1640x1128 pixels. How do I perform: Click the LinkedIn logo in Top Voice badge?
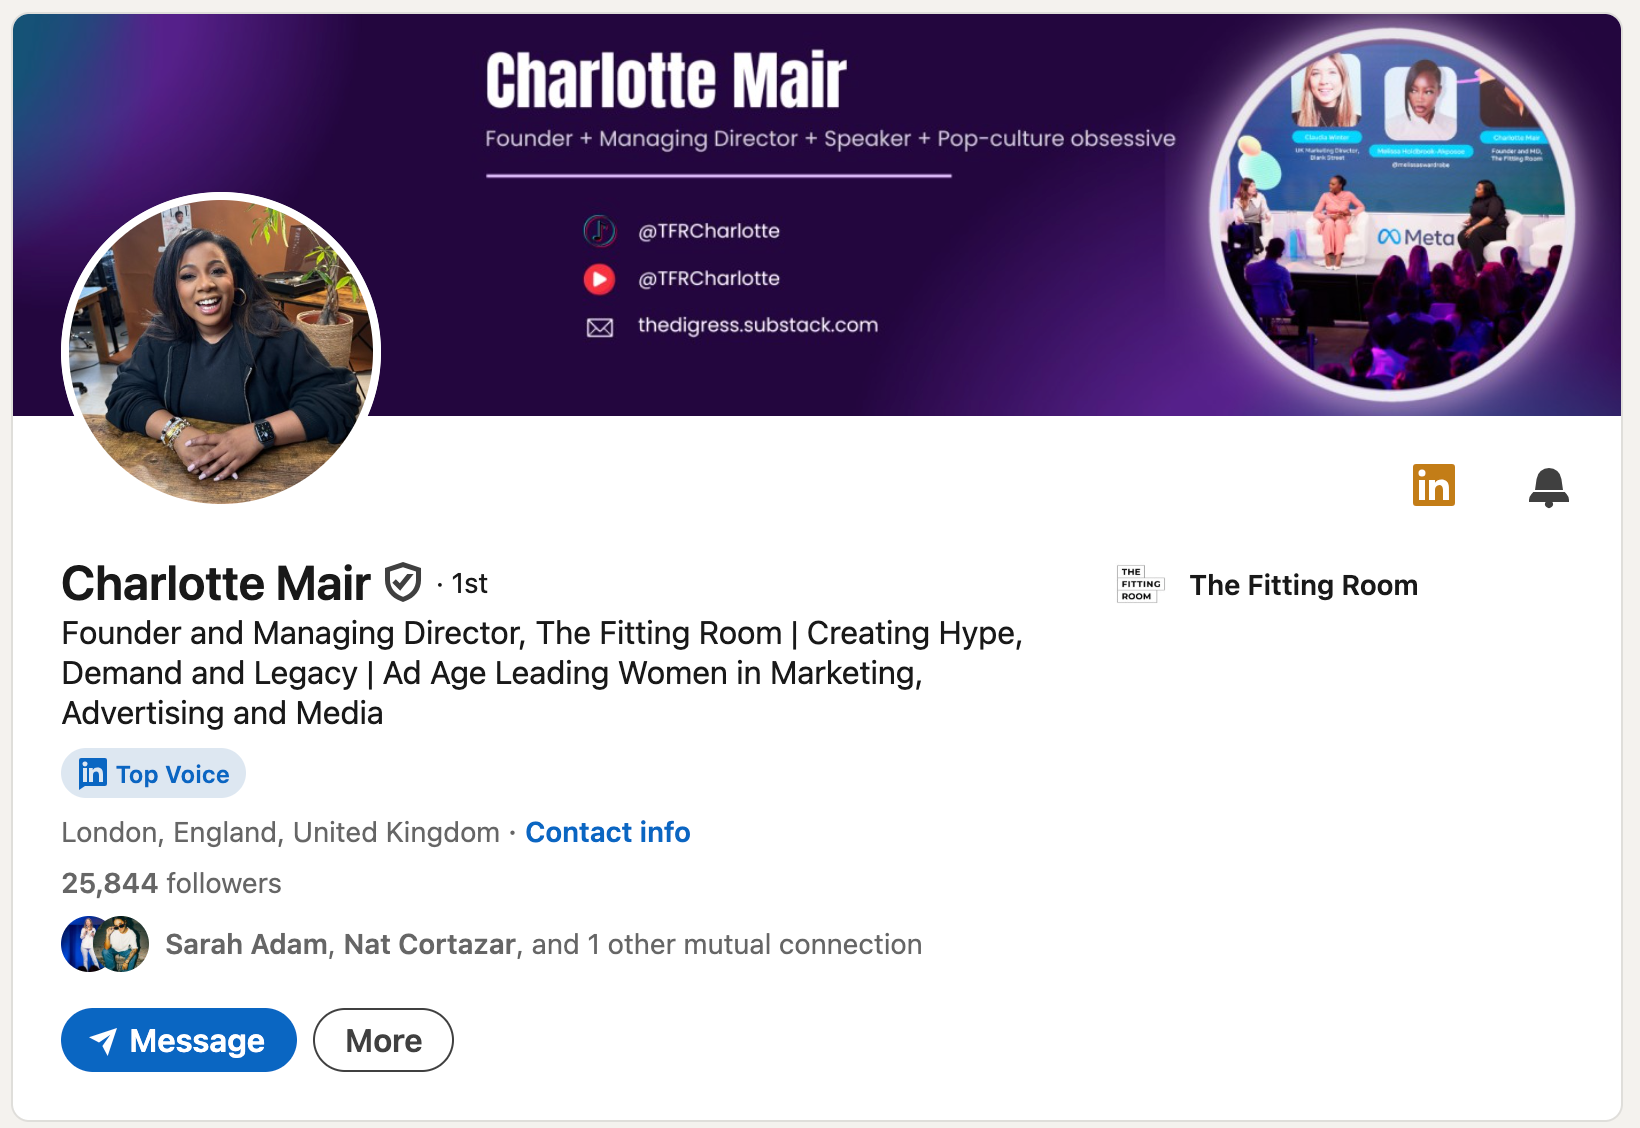93,773
